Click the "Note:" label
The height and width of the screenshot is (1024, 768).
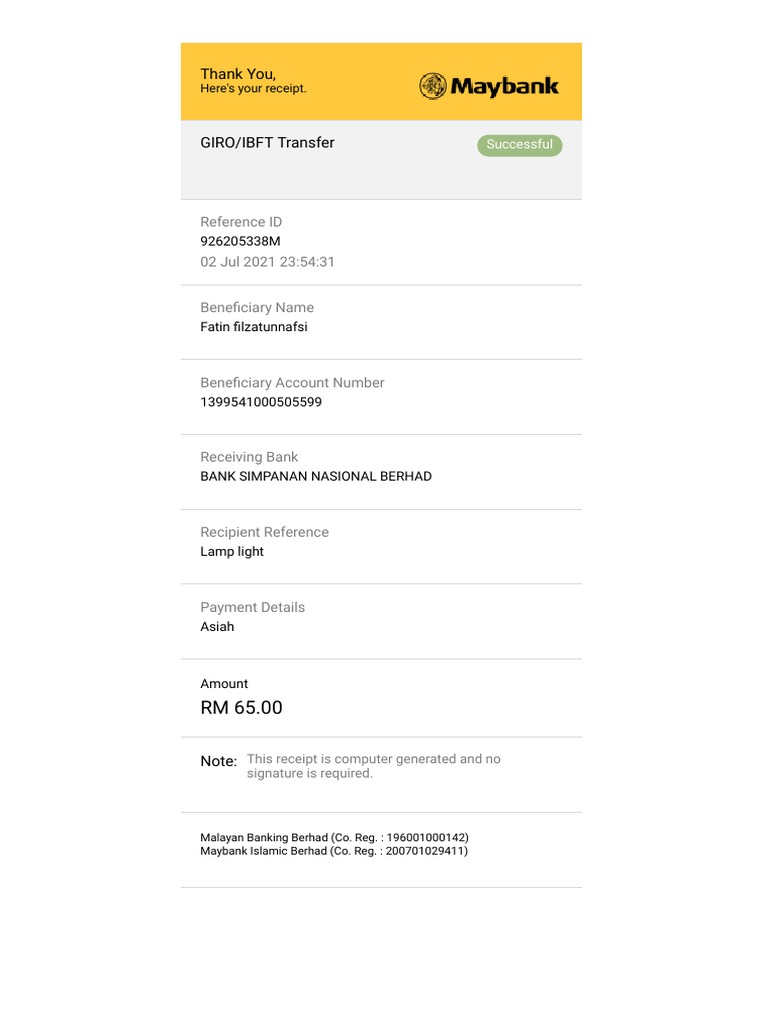tap(218, 761)
